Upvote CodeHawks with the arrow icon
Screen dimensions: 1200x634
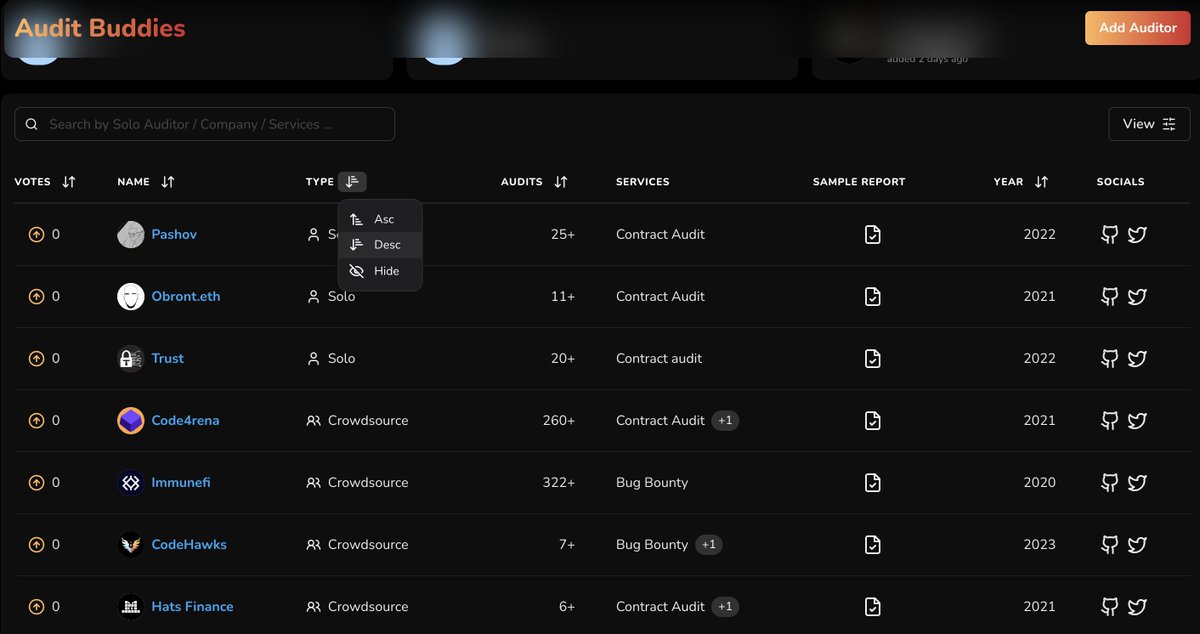pos(36,545)
